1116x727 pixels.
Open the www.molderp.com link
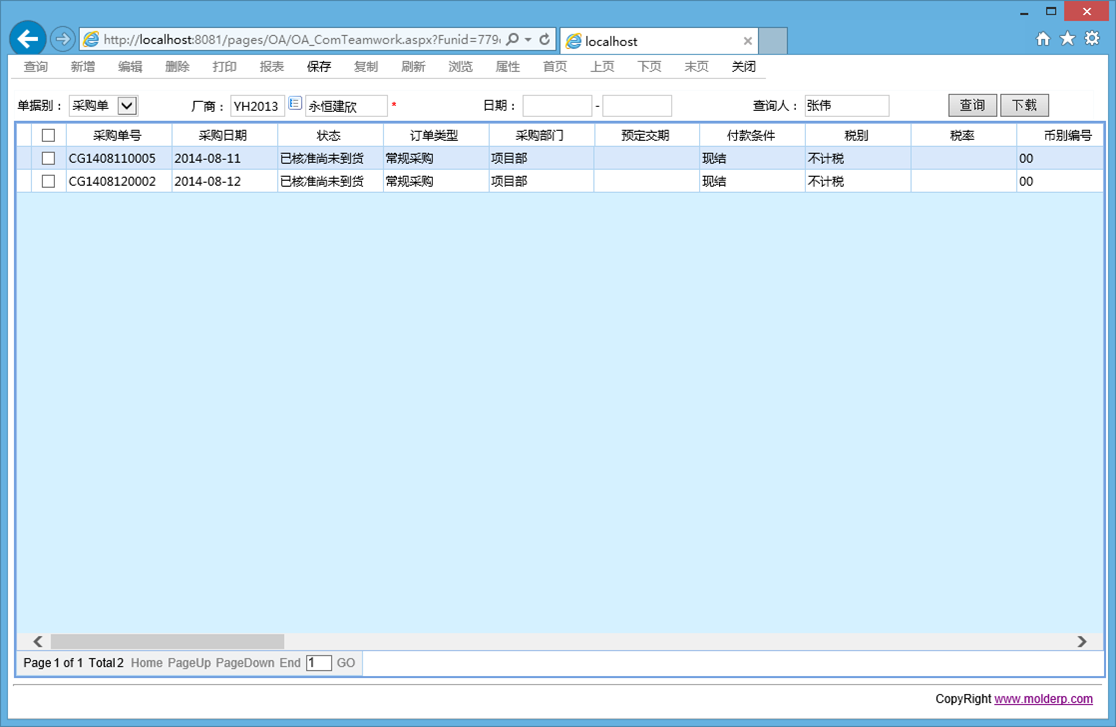1043,699
